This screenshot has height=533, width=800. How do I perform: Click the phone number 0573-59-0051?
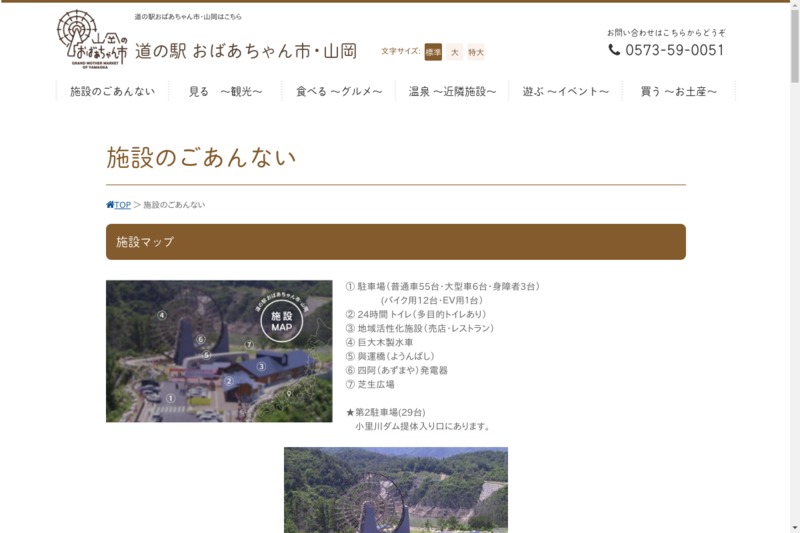click(x=675, y=50)
